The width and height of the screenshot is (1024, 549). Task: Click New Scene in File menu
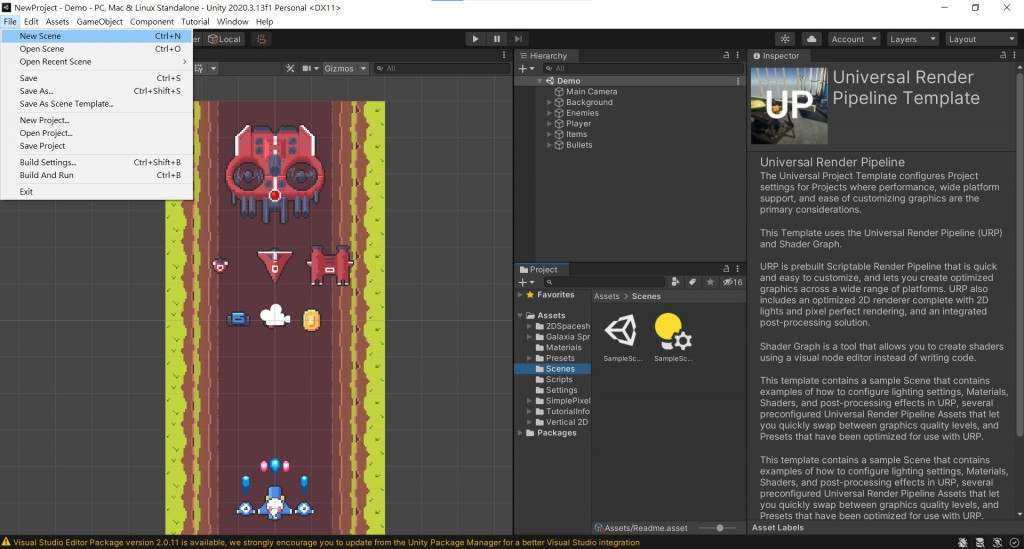click(x=97, y=36)
